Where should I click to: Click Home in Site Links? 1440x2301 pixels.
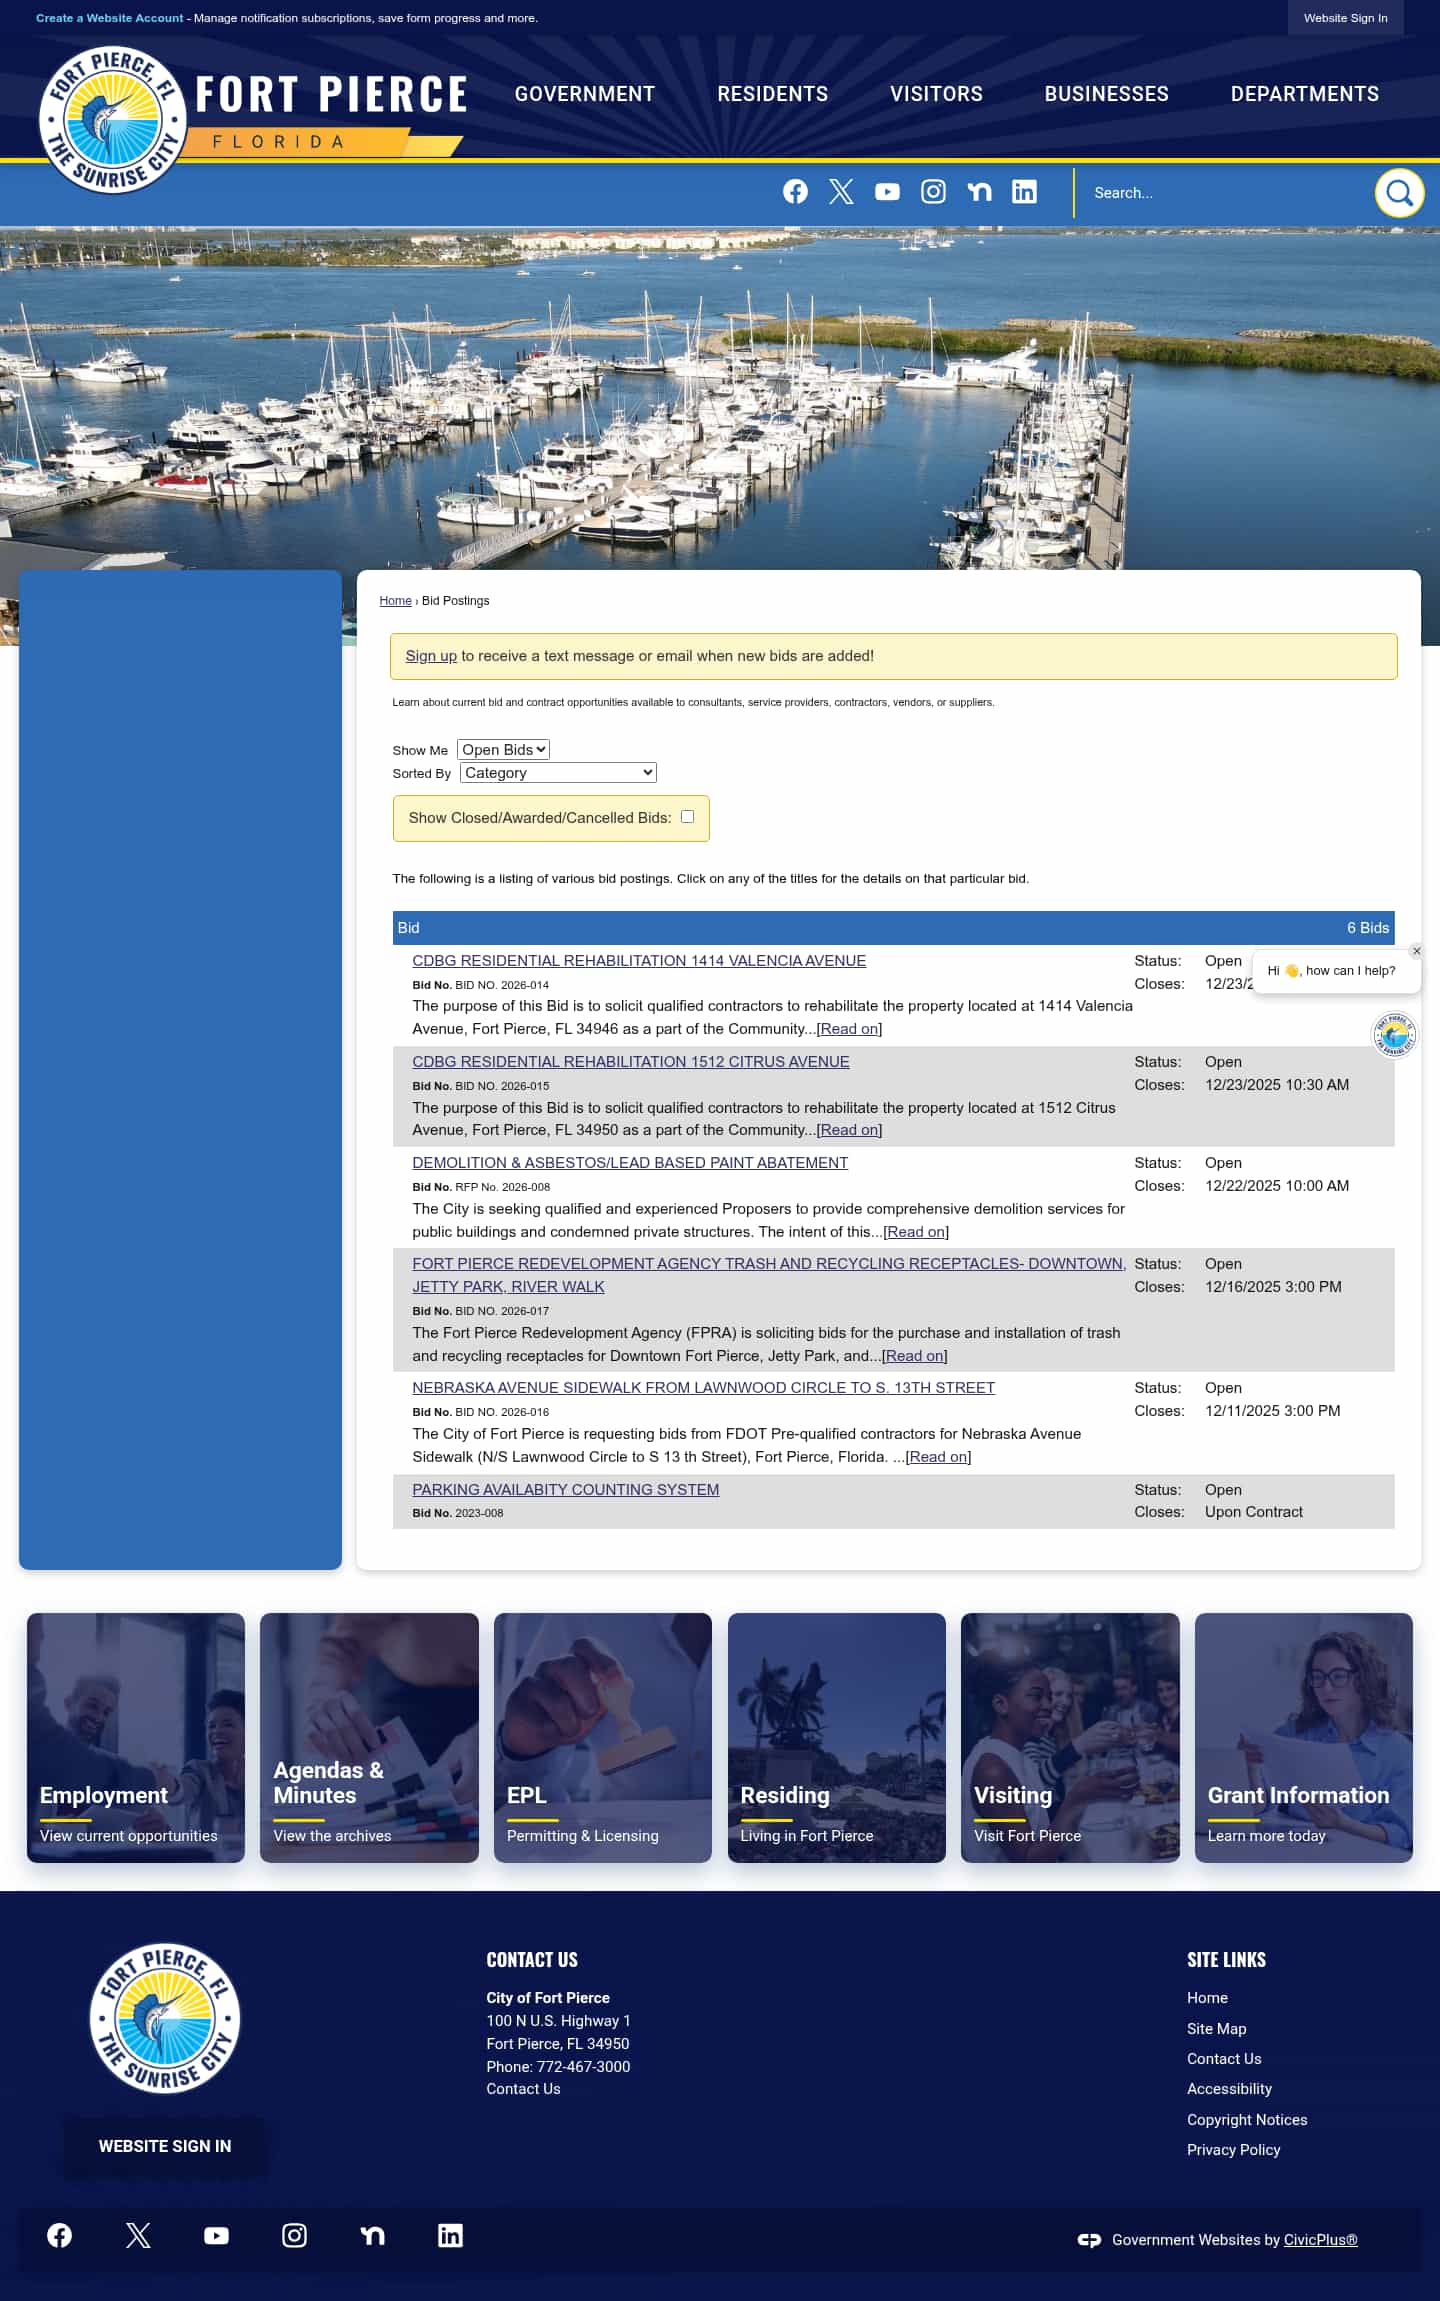click(x=1207, y=1997)
